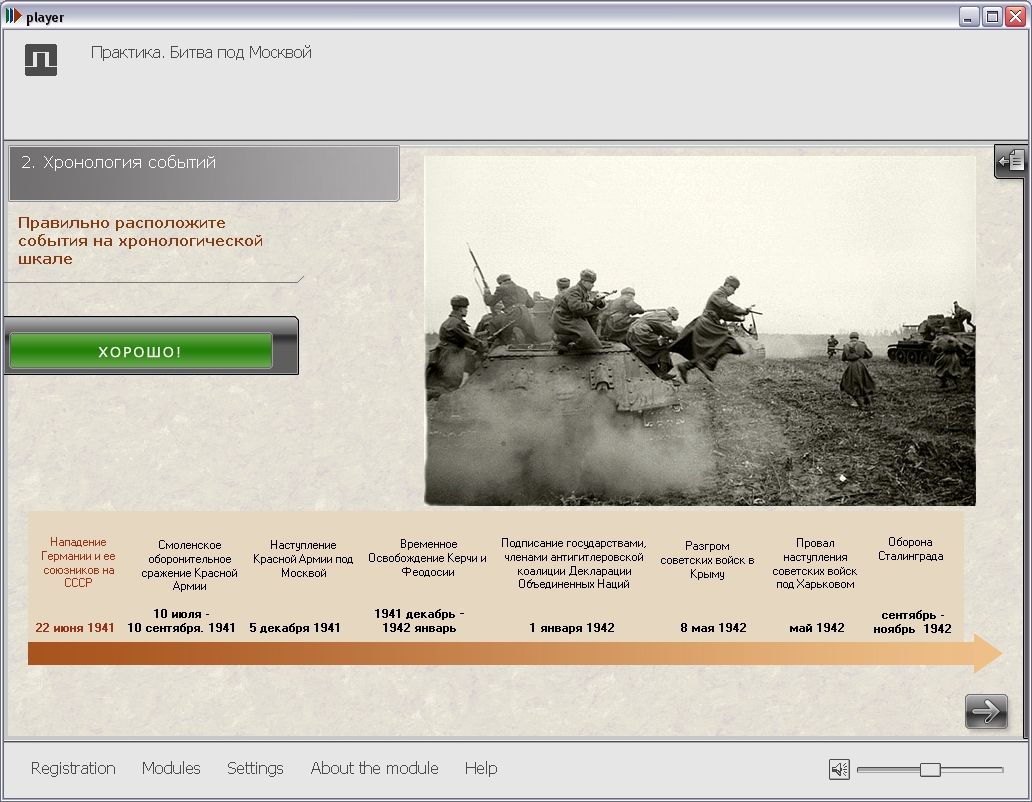The height and width of the screenshot is (802, 1032).
Task: Select About the module
Action: 374,768
